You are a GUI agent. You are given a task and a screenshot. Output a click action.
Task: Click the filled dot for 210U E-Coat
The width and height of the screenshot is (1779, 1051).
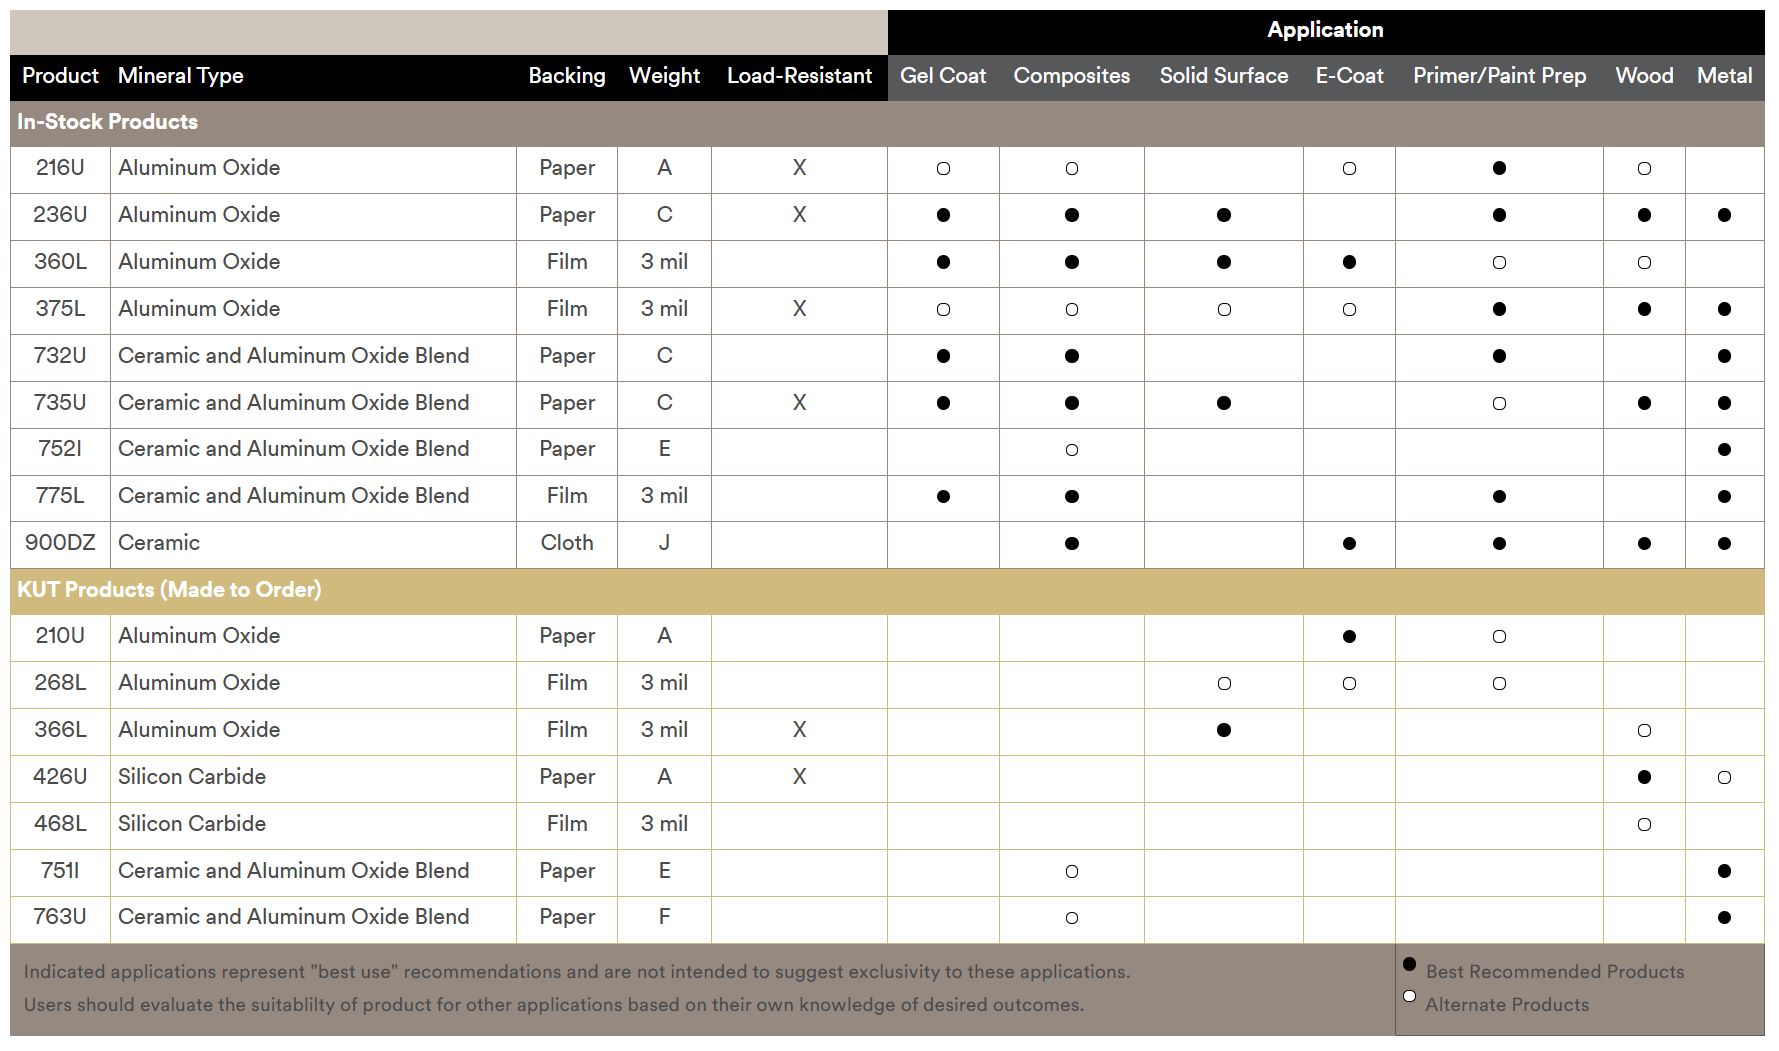click(1349, 637)
